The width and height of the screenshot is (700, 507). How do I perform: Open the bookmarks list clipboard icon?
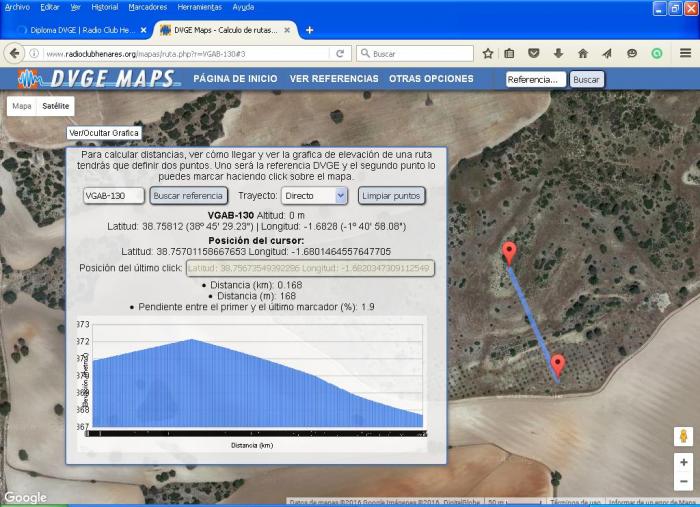coord(509,54)
